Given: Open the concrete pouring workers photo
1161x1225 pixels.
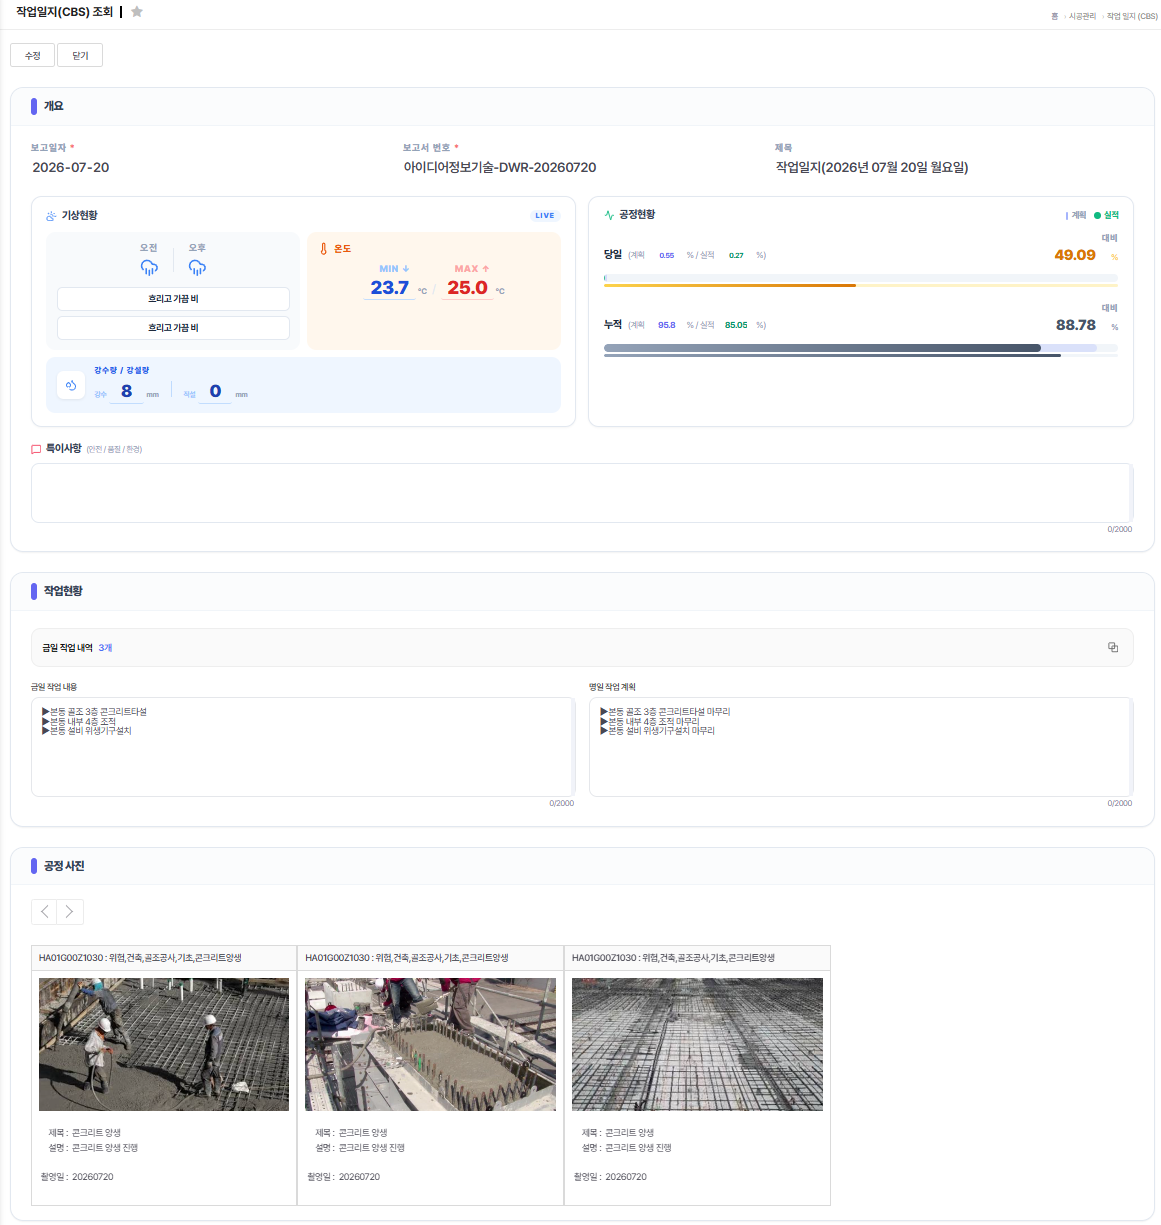Looking at the screenshot, I should click(164, 1044).
